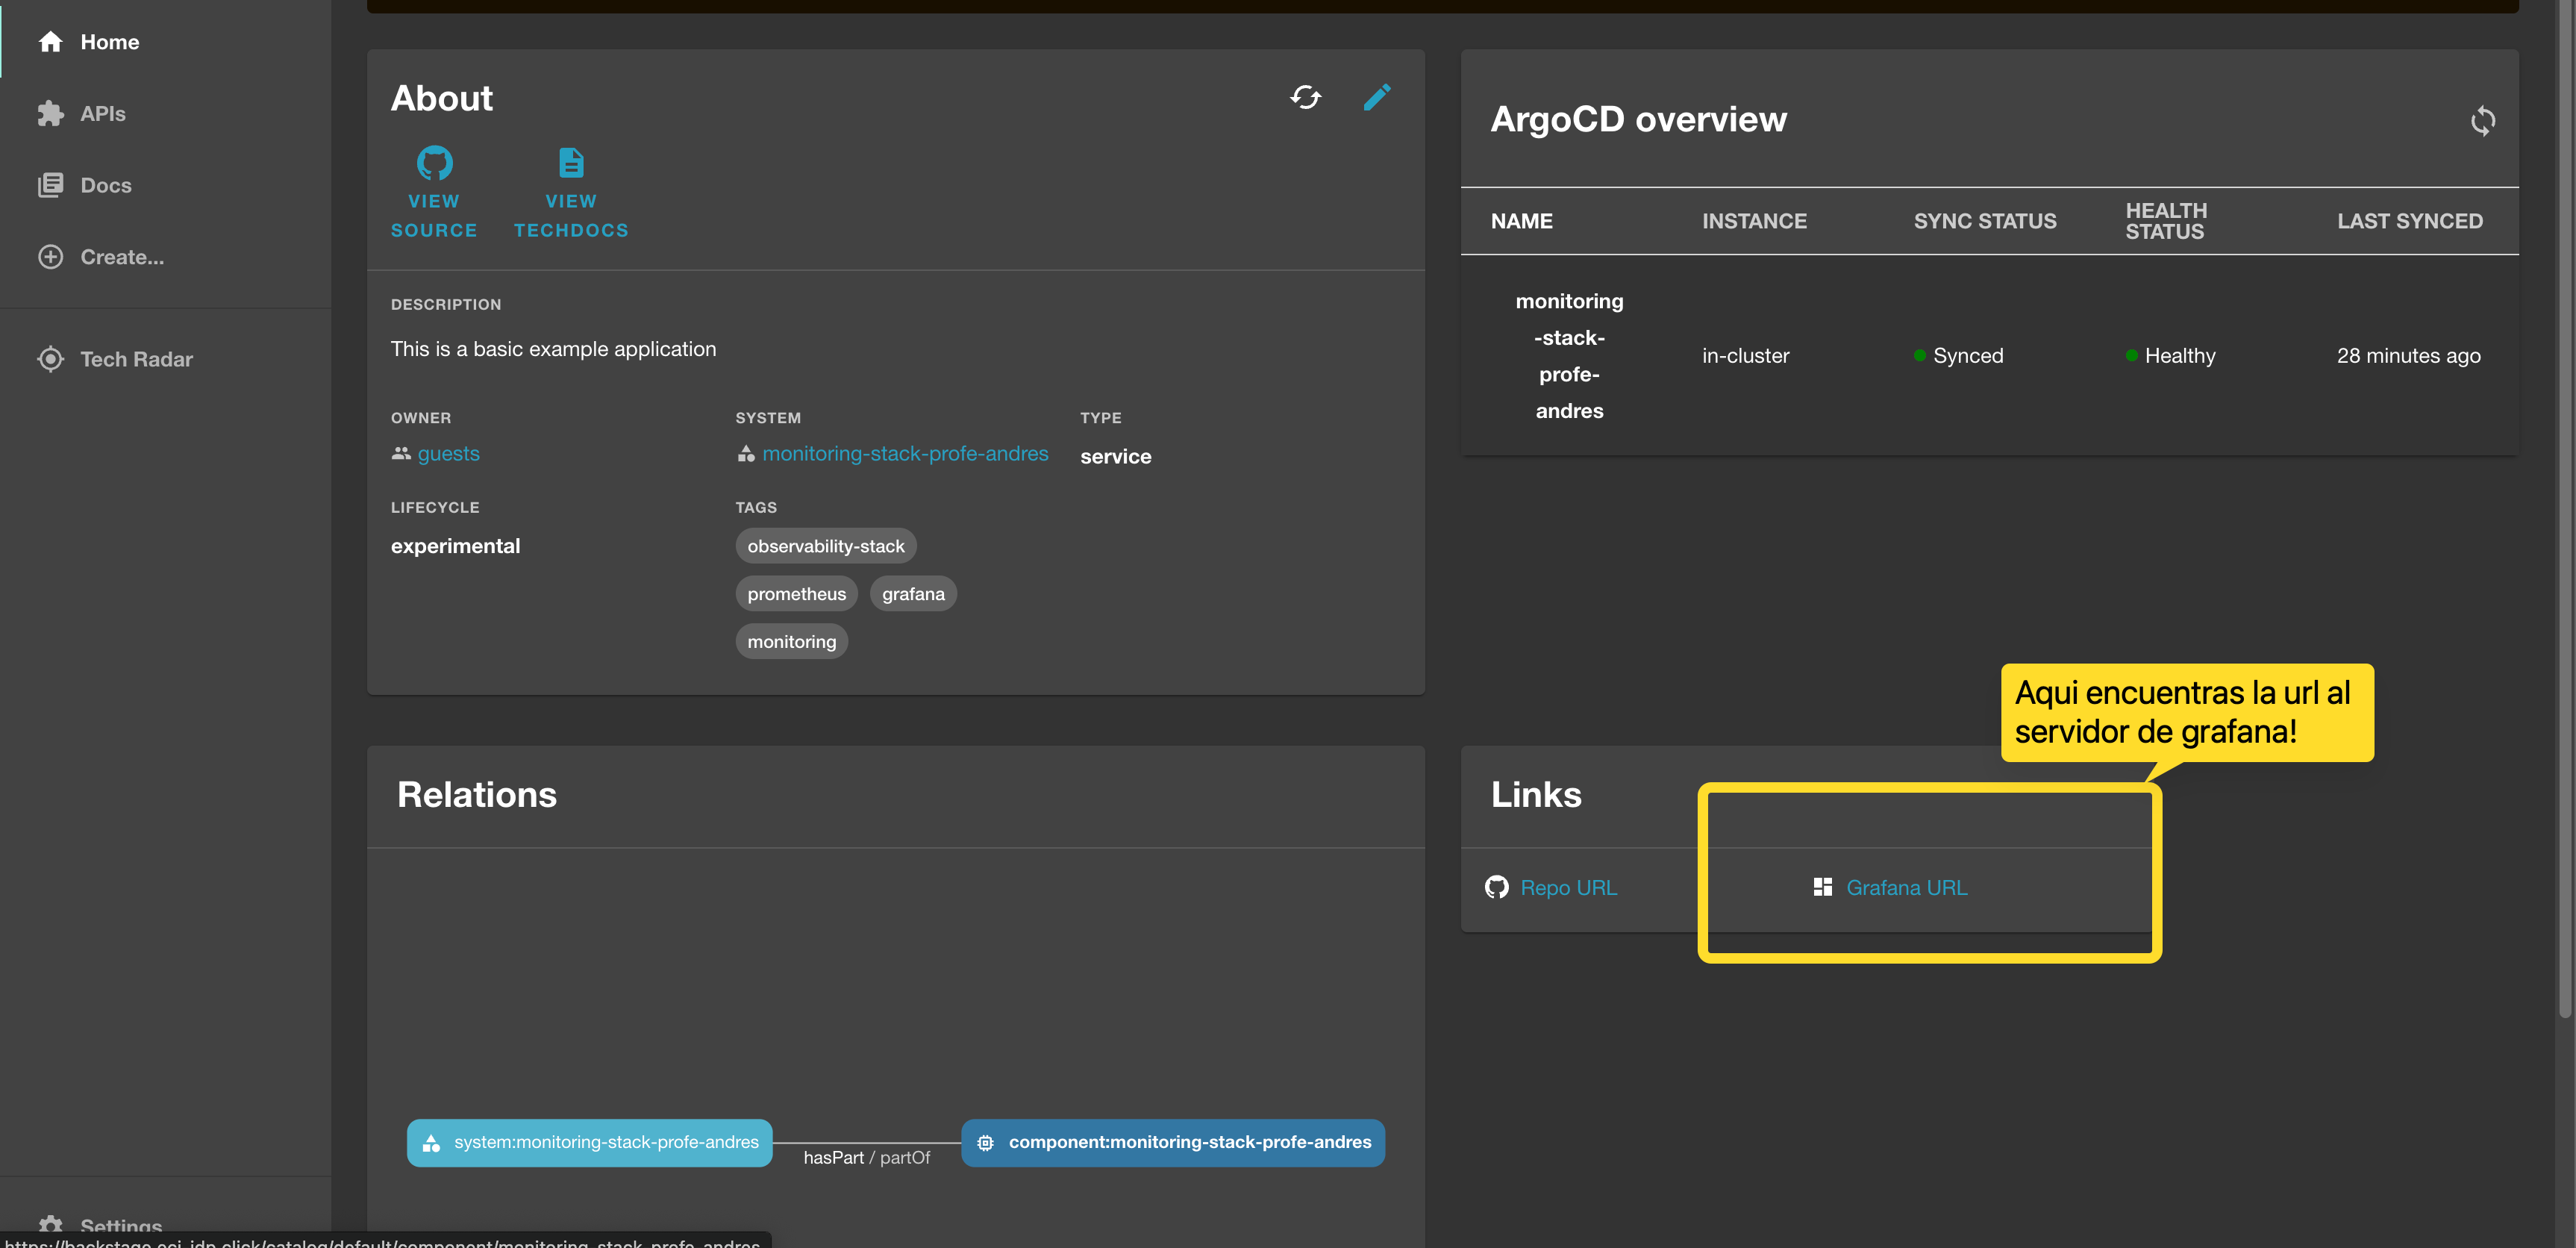The image size is (2576, 1248).
Task: Select the observability-stack tag chip
Action: pos(825,546)
